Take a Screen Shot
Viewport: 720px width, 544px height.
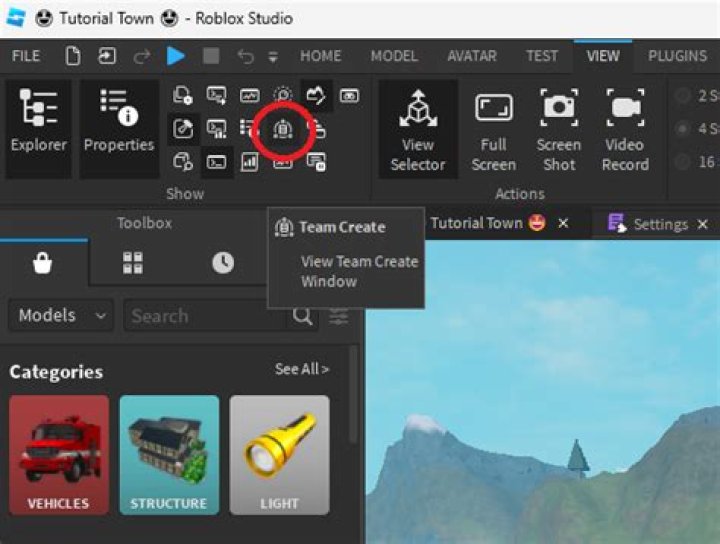pos(558,127)
